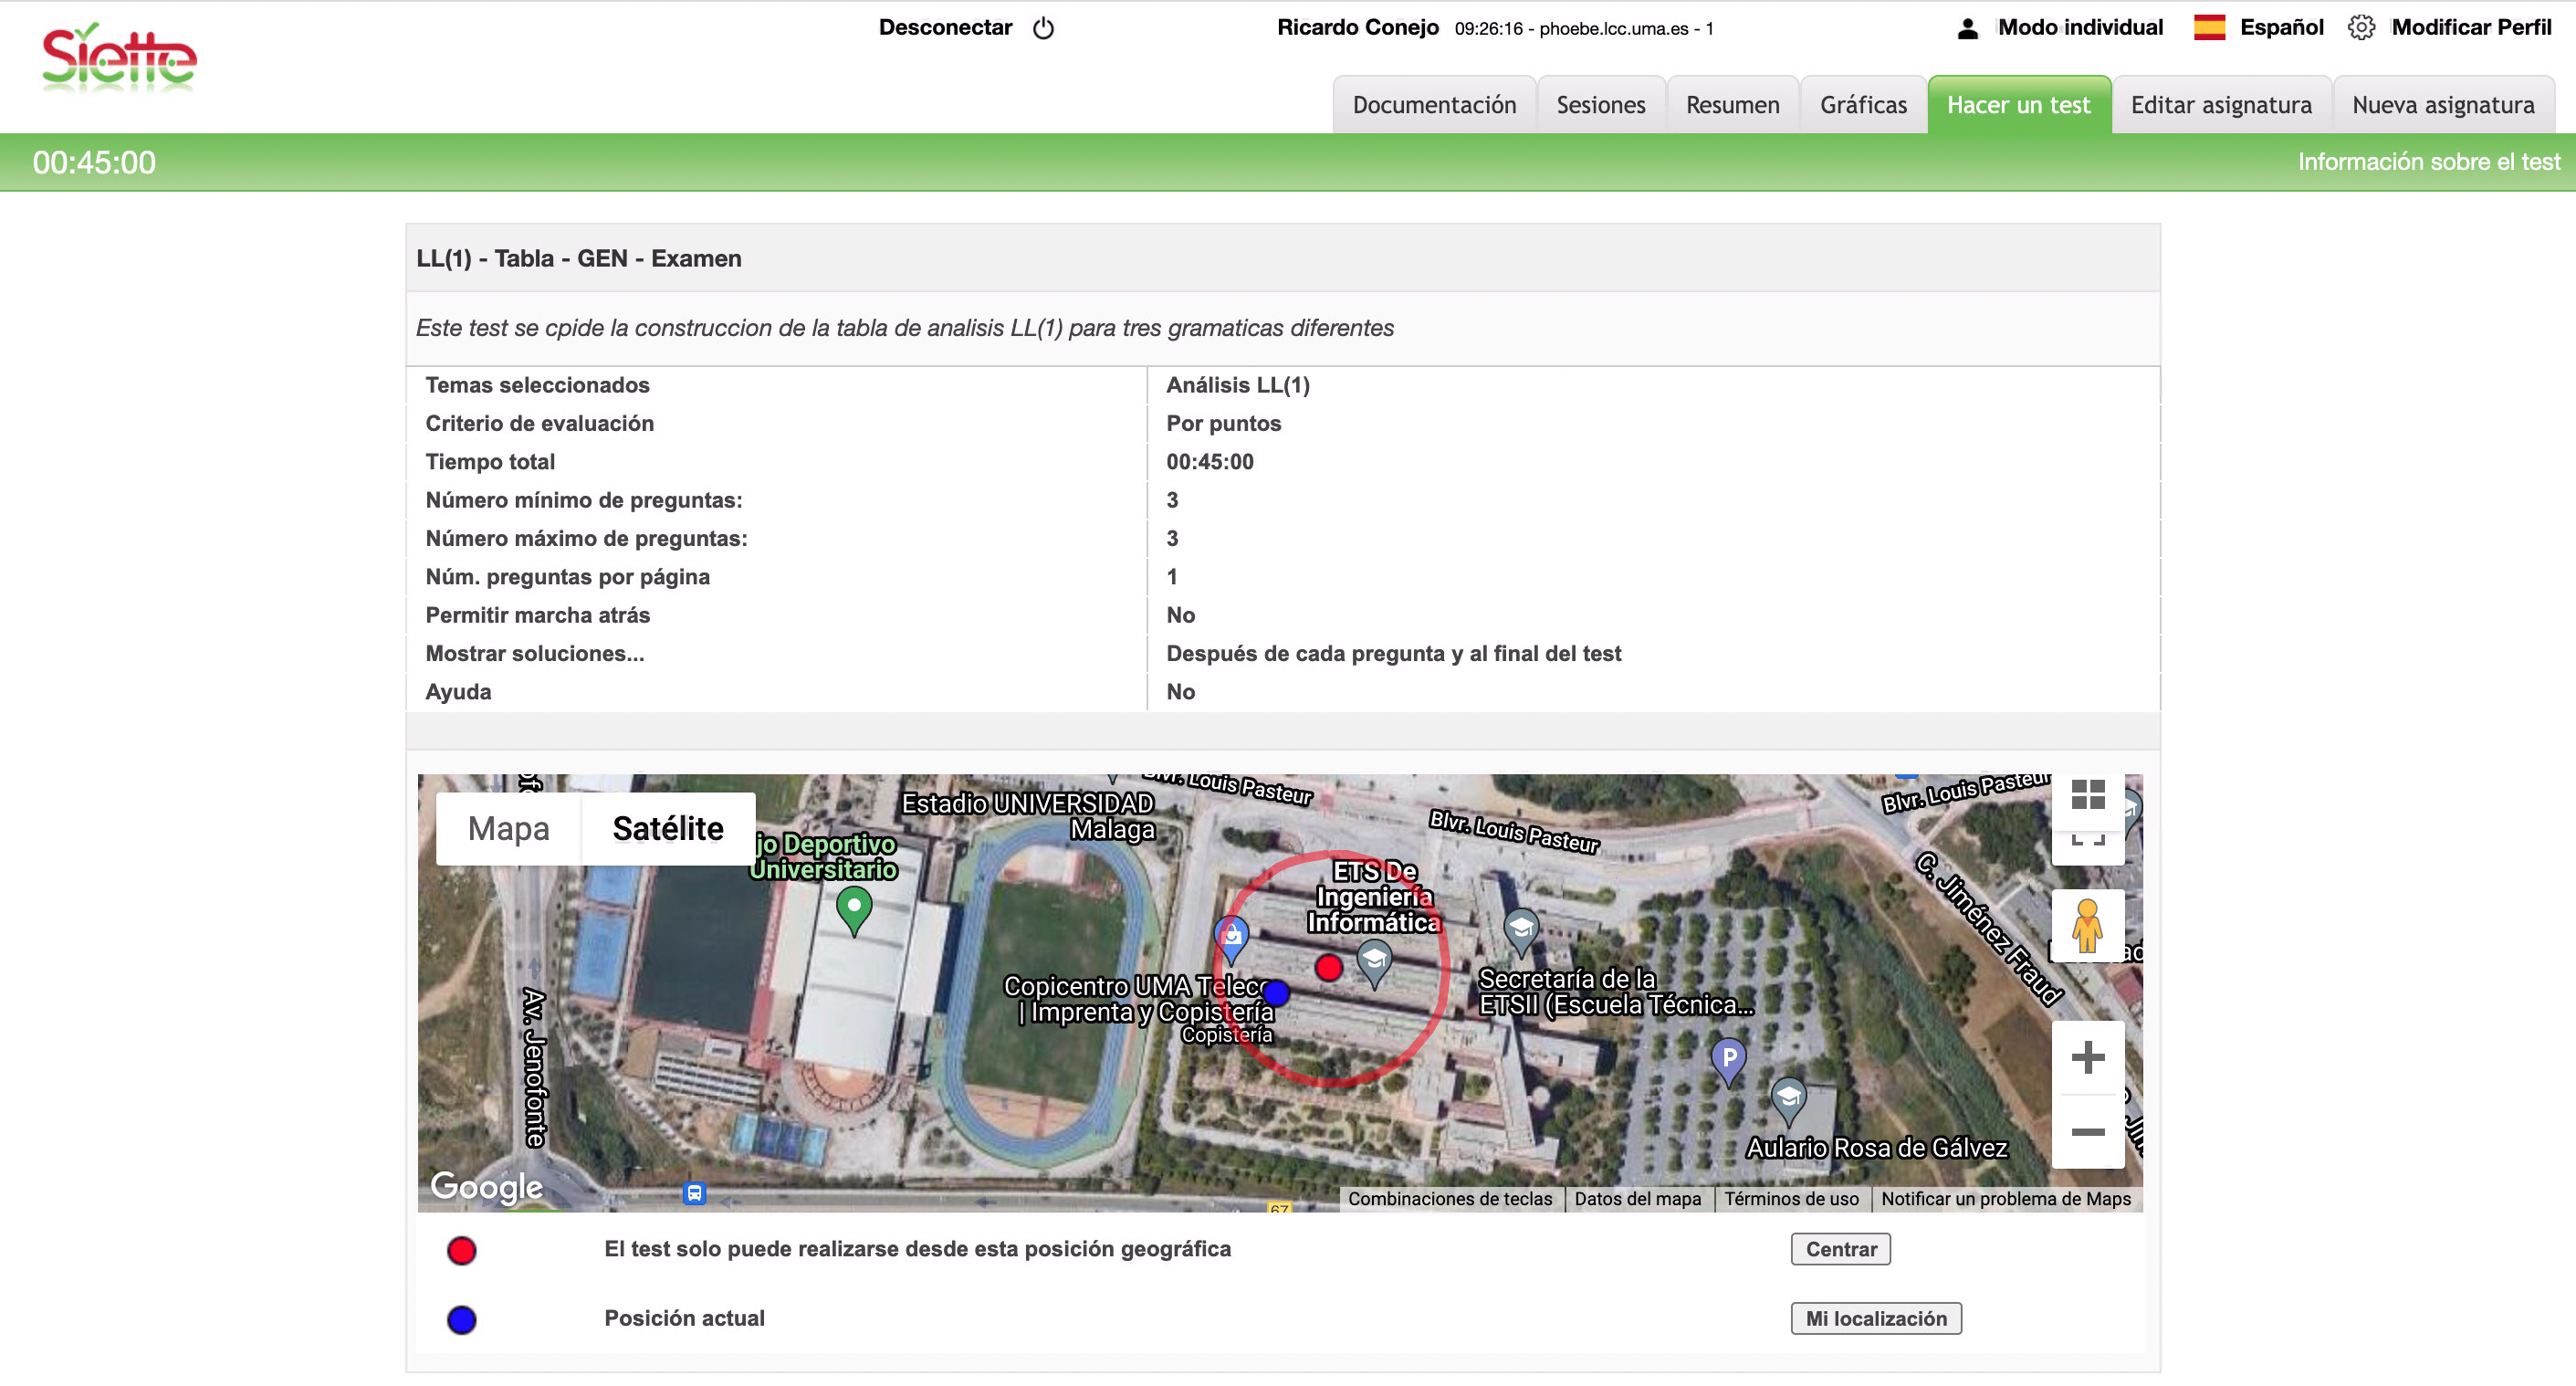Click the red test position dot on map
The image size is (2576, 1386).
pyautogui.click(x=1328, y=967)
